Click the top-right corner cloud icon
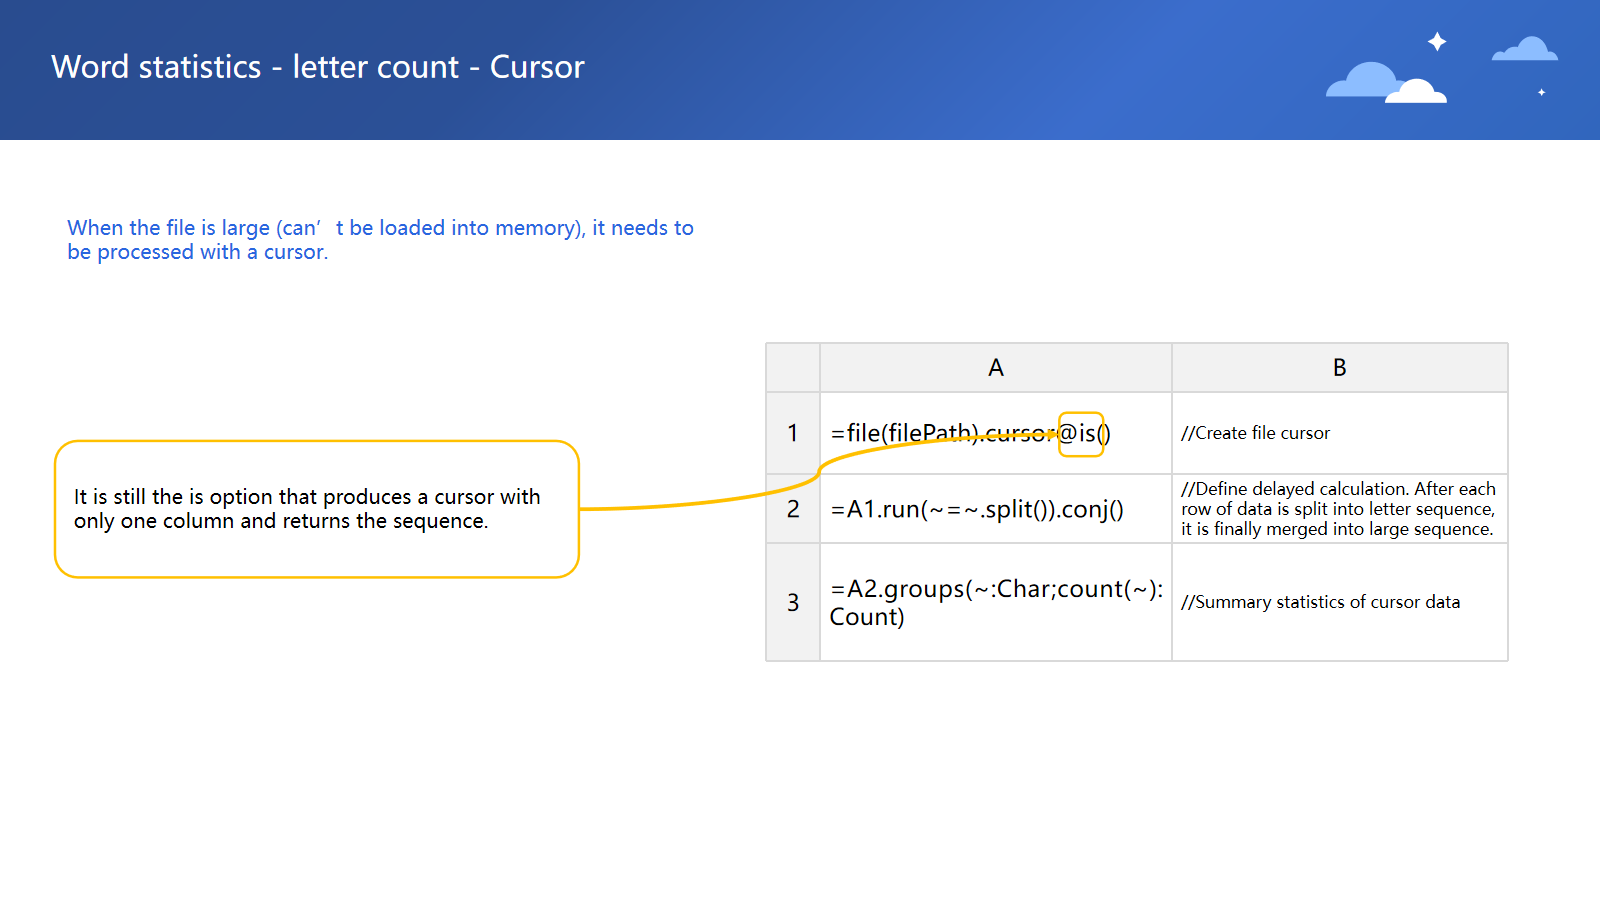Screen dimensions: 1600x900 click(1525, 50)
